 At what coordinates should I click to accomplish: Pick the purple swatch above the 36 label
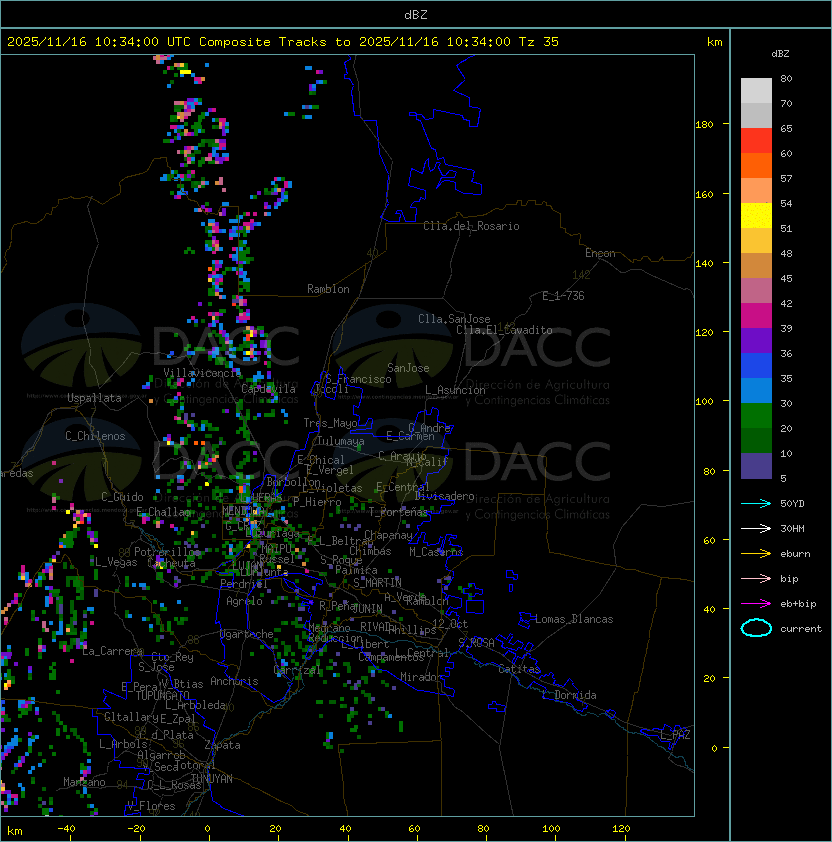756,340
